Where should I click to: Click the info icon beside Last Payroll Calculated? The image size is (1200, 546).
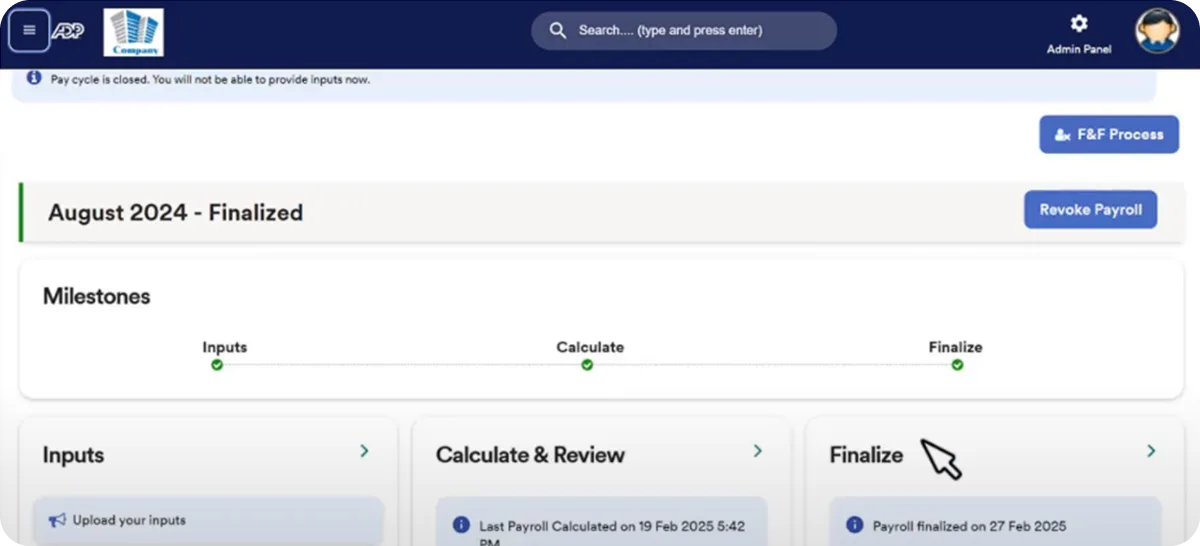pos(461,524)
